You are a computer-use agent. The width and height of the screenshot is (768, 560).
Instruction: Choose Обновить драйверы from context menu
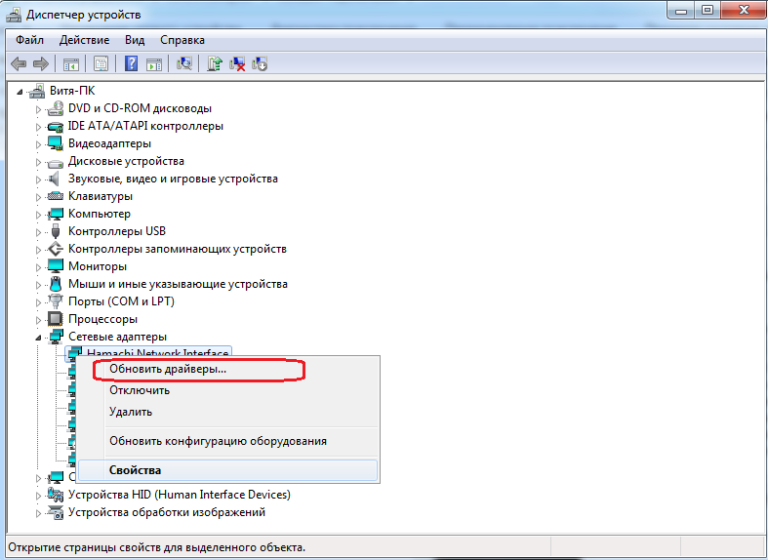tap(168, 369)
